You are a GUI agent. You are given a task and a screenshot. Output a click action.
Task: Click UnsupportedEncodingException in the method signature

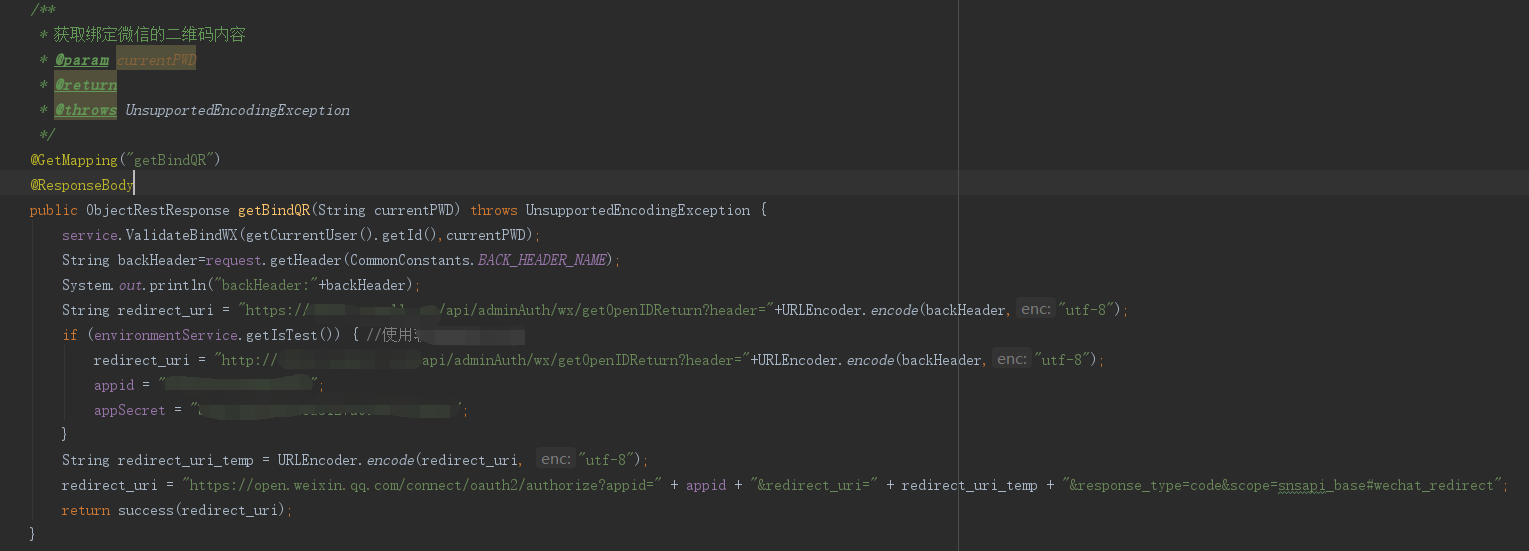pyautogui.click(x=638, y=210)
